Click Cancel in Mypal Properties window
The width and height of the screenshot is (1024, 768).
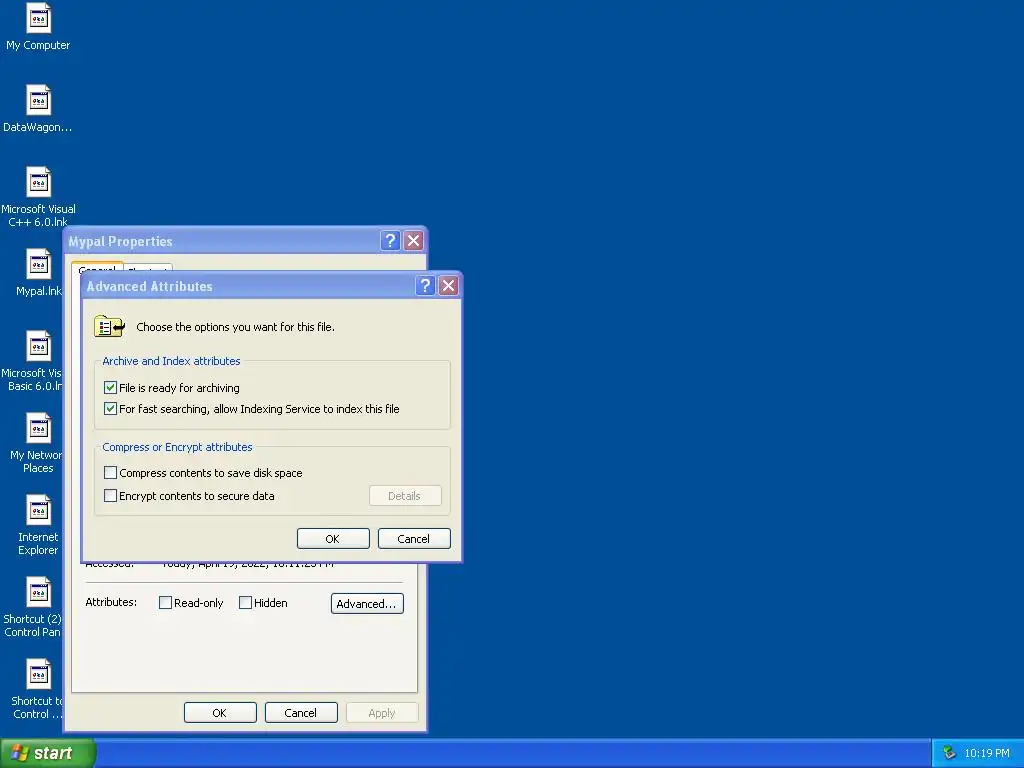301,712
